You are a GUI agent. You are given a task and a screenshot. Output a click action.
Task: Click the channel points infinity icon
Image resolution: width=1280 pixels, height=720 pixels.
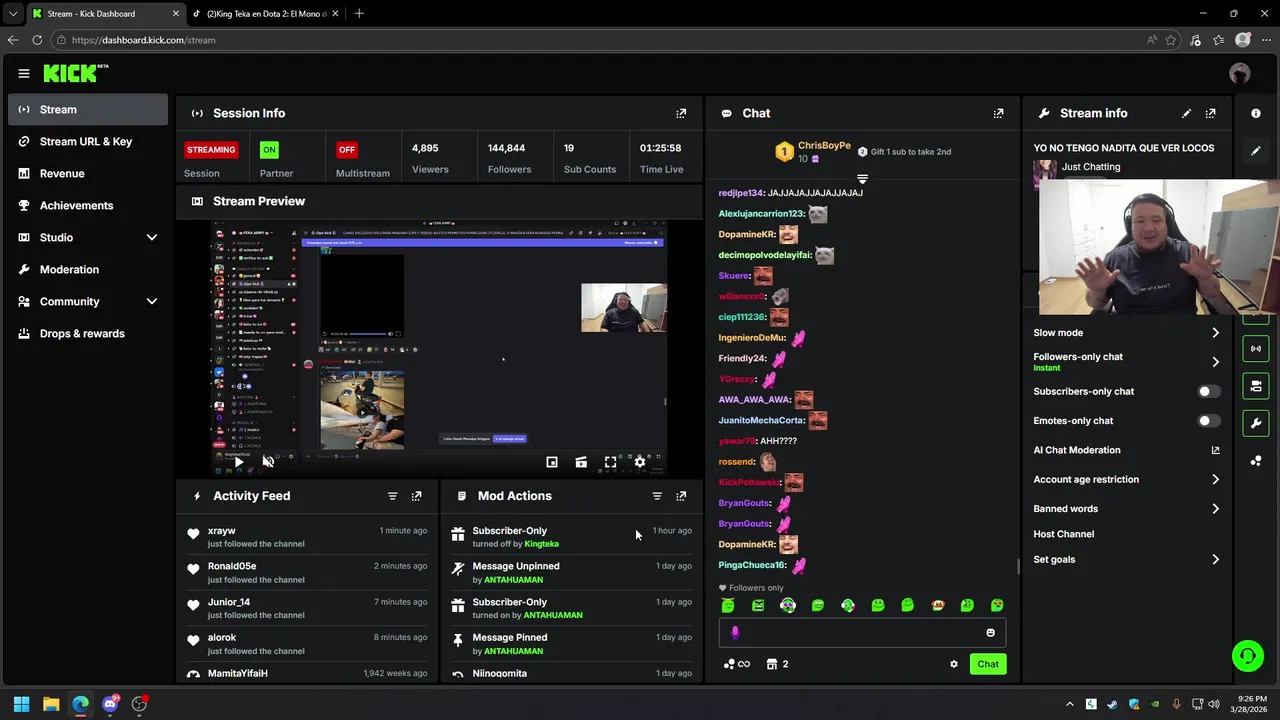coord(737,664)
